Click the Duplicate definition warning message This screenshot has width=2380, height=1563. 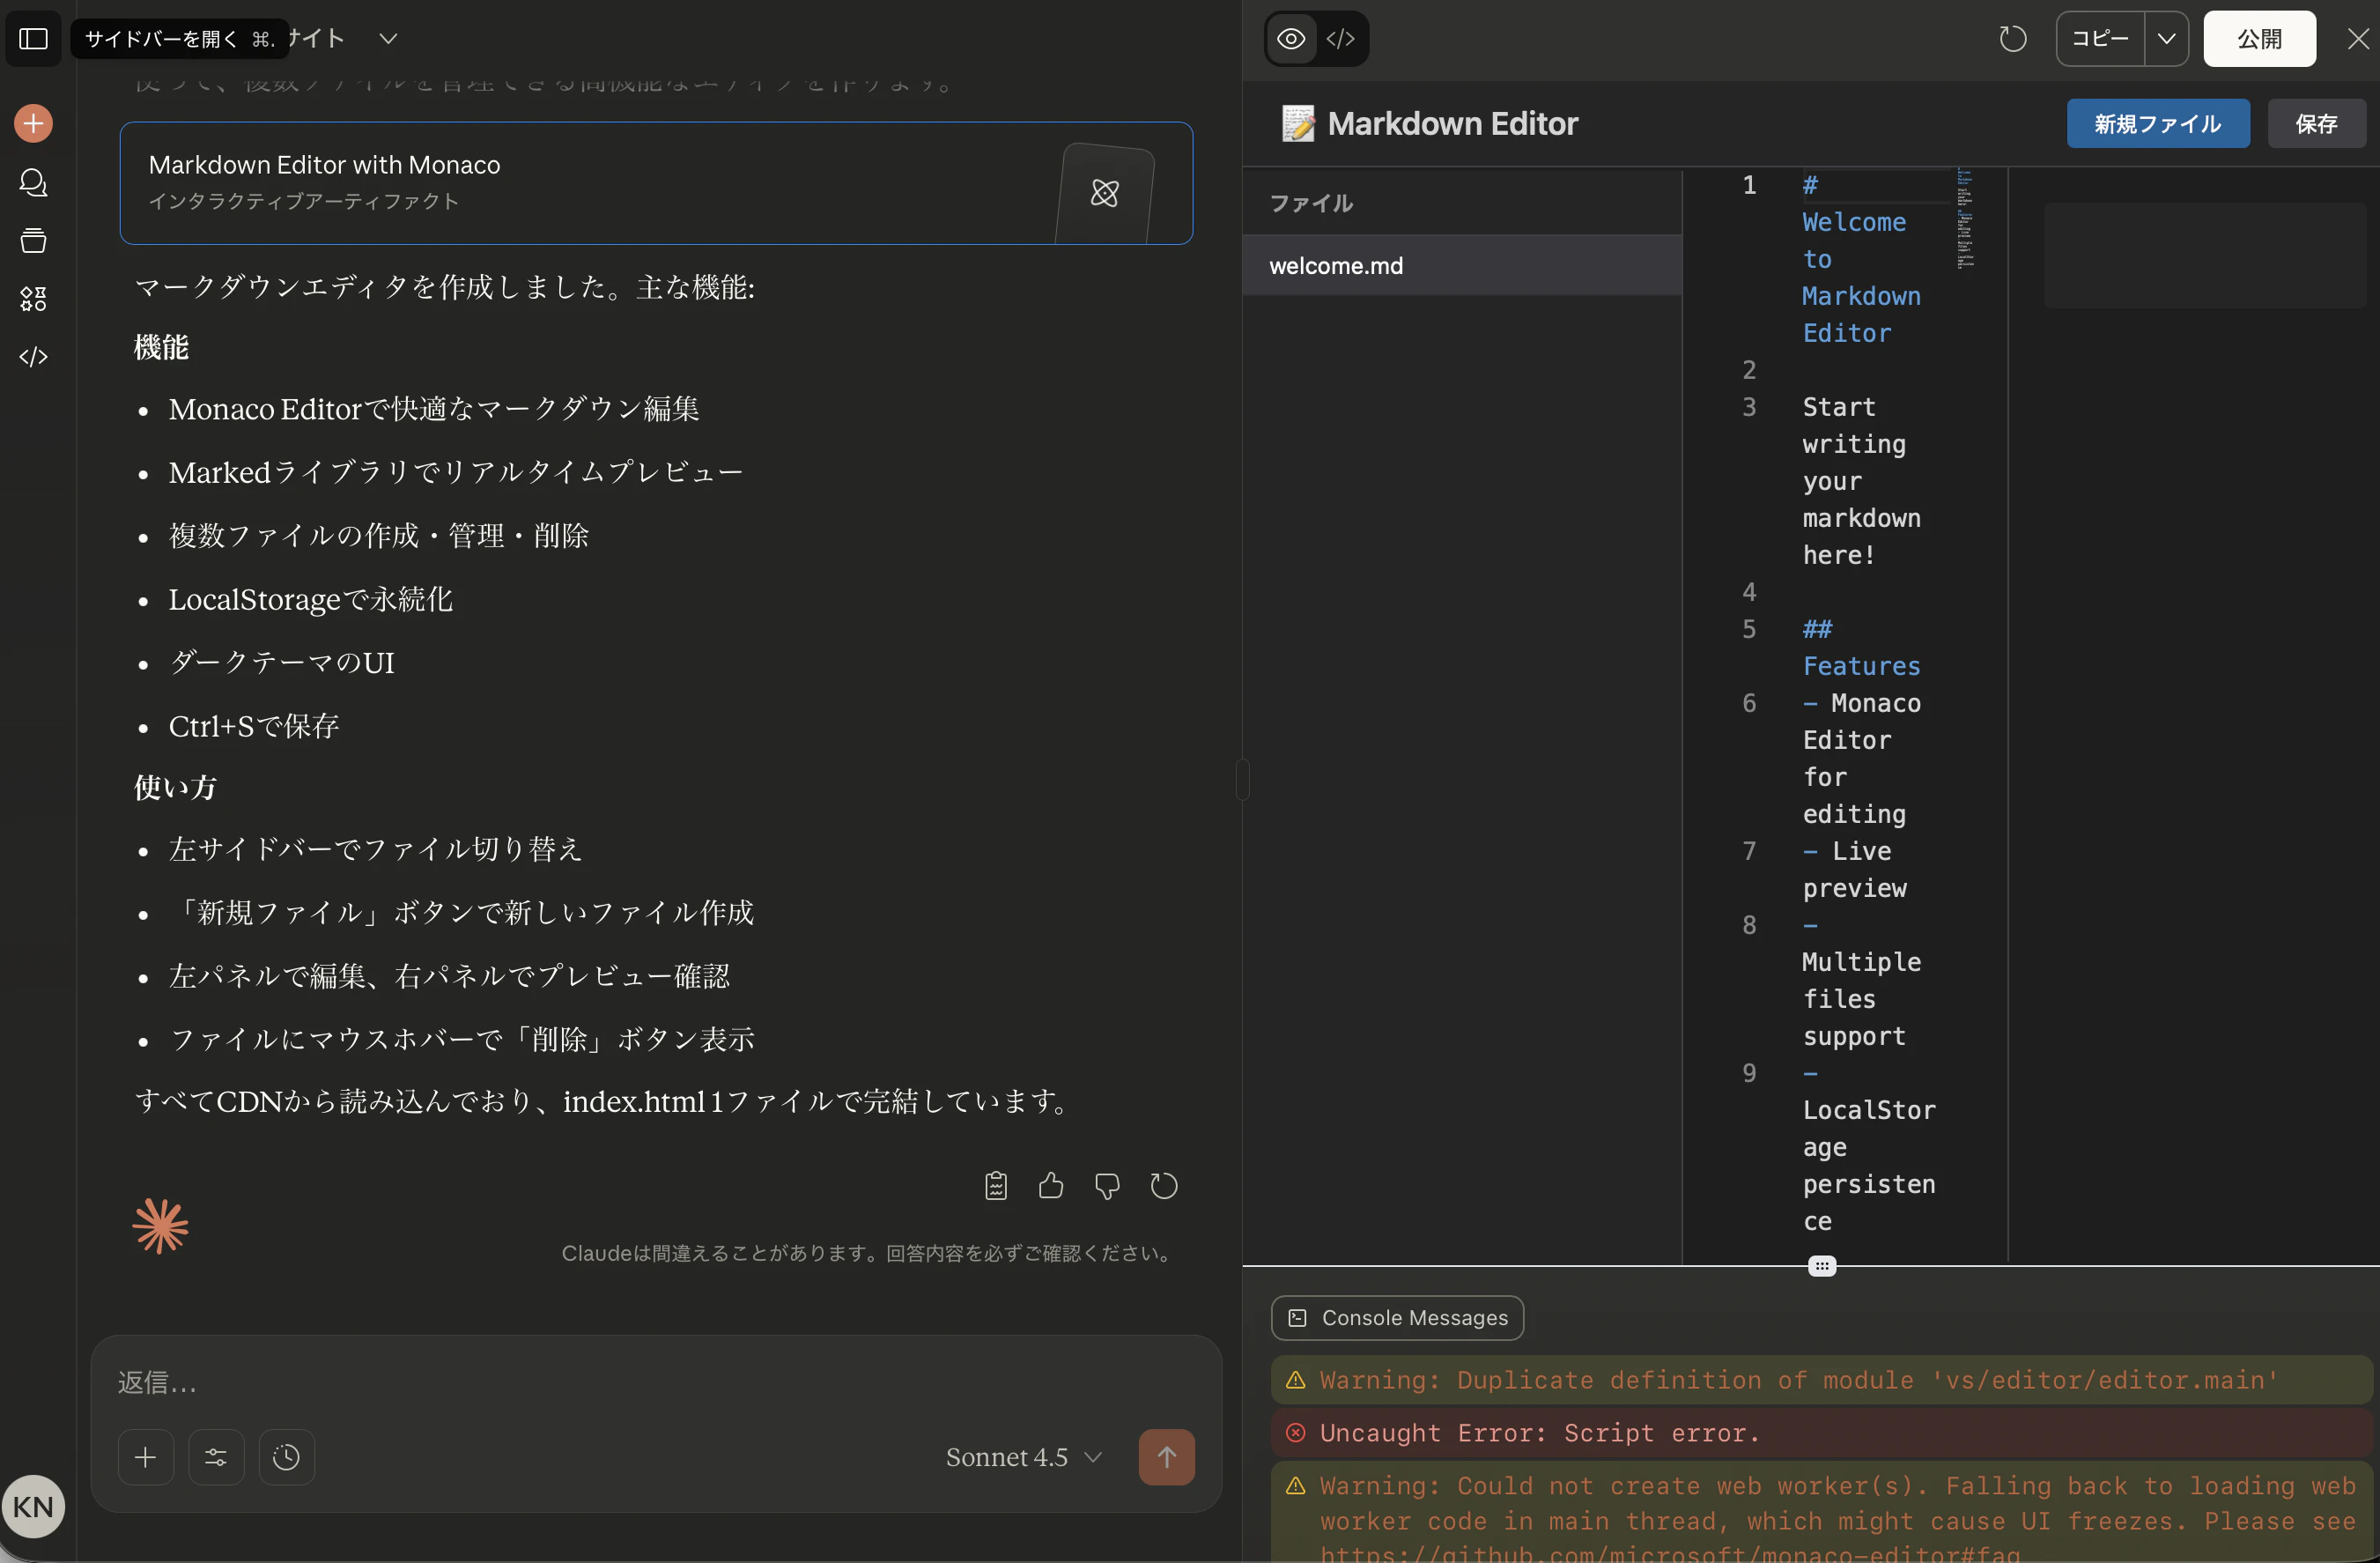[1821, 1380]
